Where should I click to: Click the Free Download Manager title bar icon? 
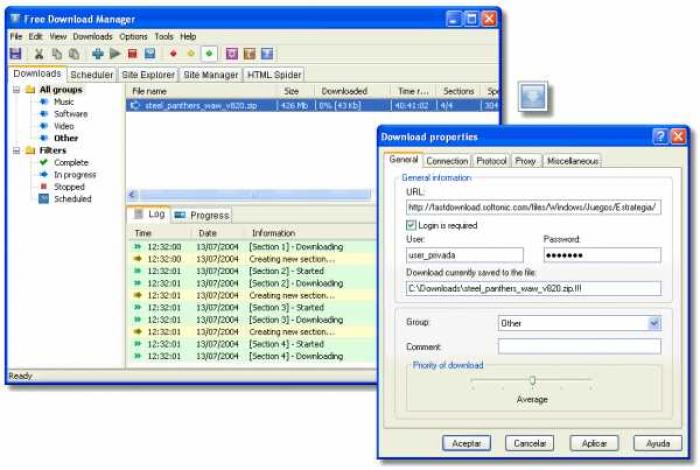[16, 19]
